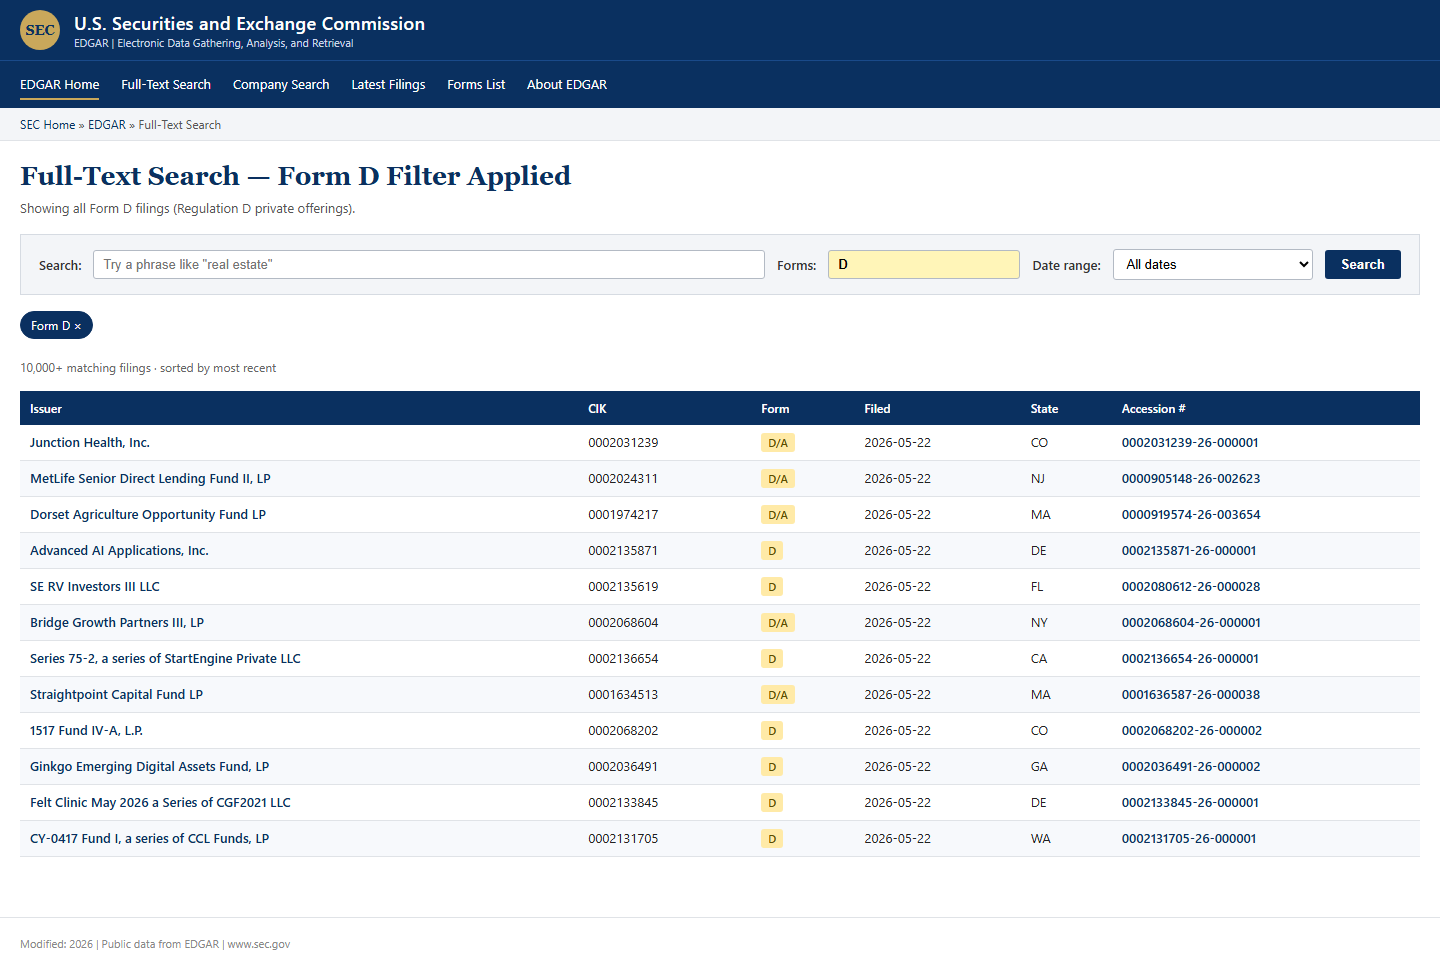Open accession 0000919574-26-003654
The width and height of the screenshot is (1440, 969).
tap(1191, 515)
